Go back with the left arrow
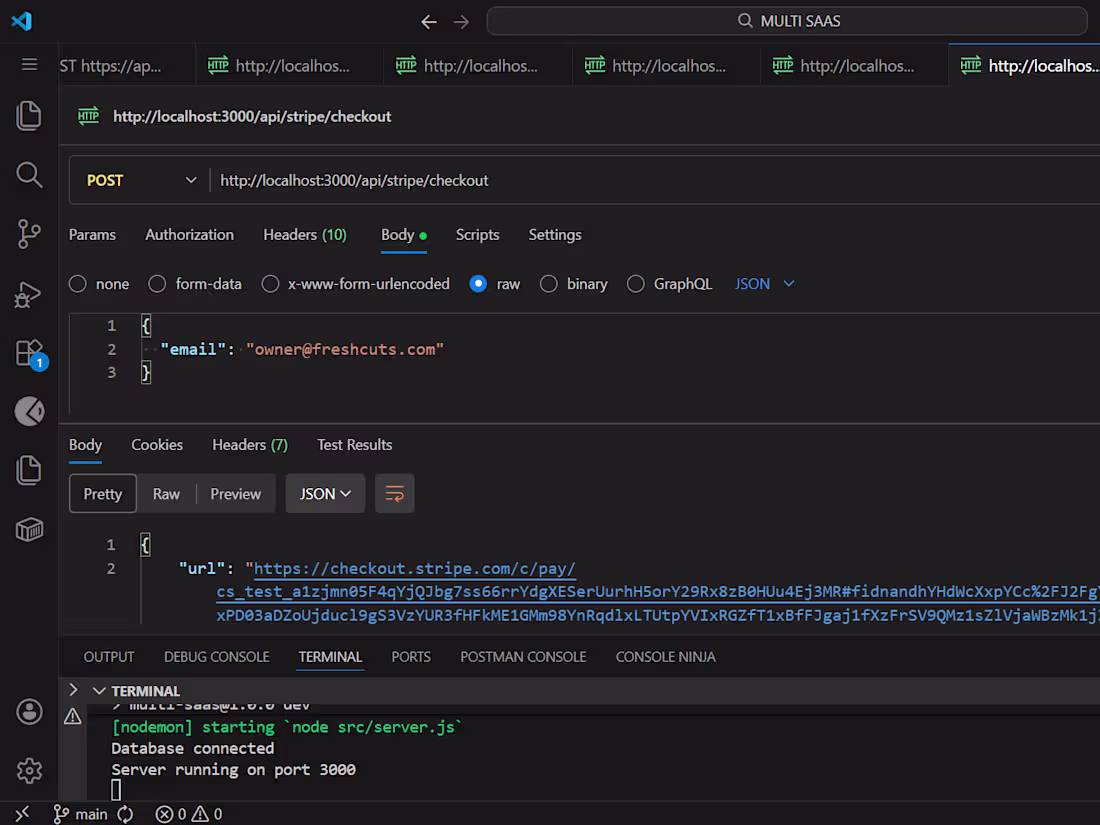This screenshot has height=825, width=1100. coord(429,22)
